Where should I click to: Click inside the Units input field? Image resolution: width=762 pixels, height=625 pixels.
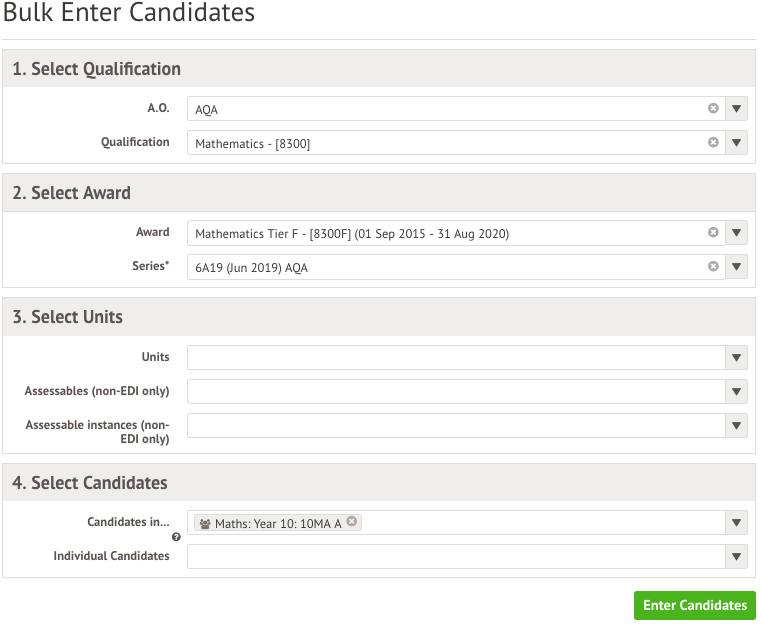456,357
